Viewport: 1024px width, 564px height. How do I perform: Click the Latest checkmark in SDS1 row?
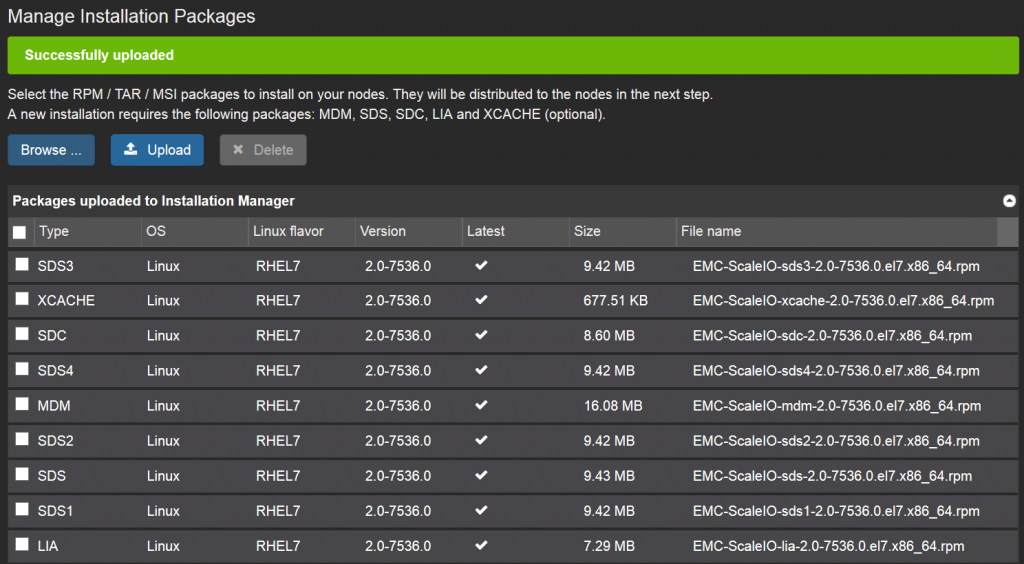(481, 510)
